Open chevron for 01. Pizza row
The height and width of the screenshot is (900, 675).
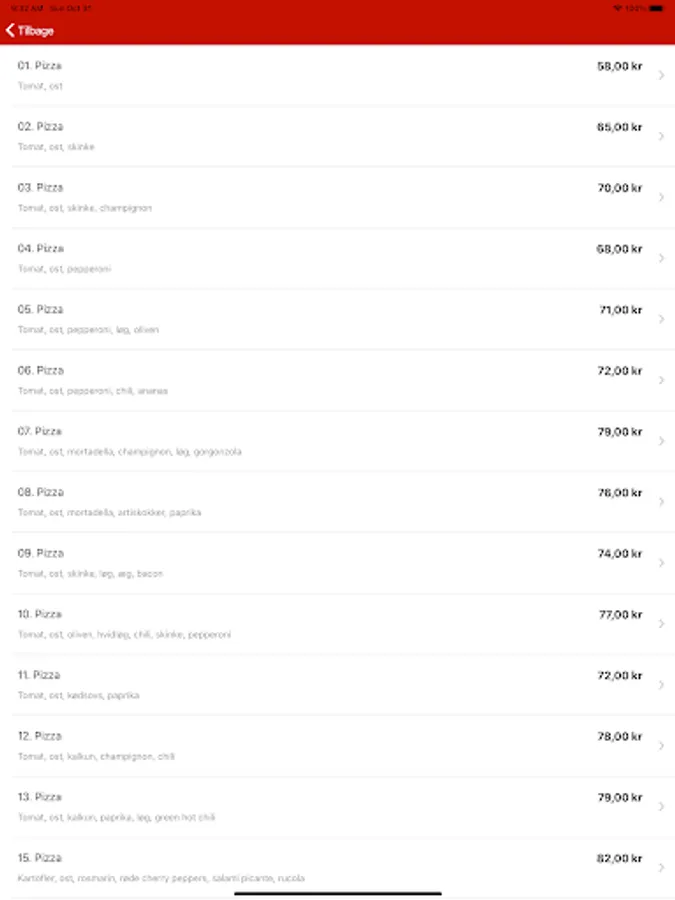tap(661, 75)
